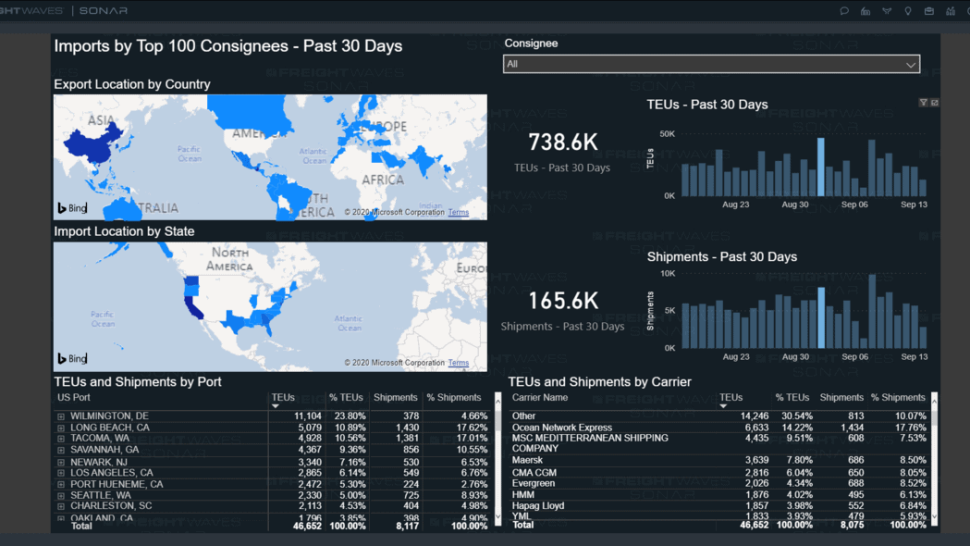Screen dimensions: 970x546
Task: Open the briefcase icon in top bar
Action: (x=929, y=11)
